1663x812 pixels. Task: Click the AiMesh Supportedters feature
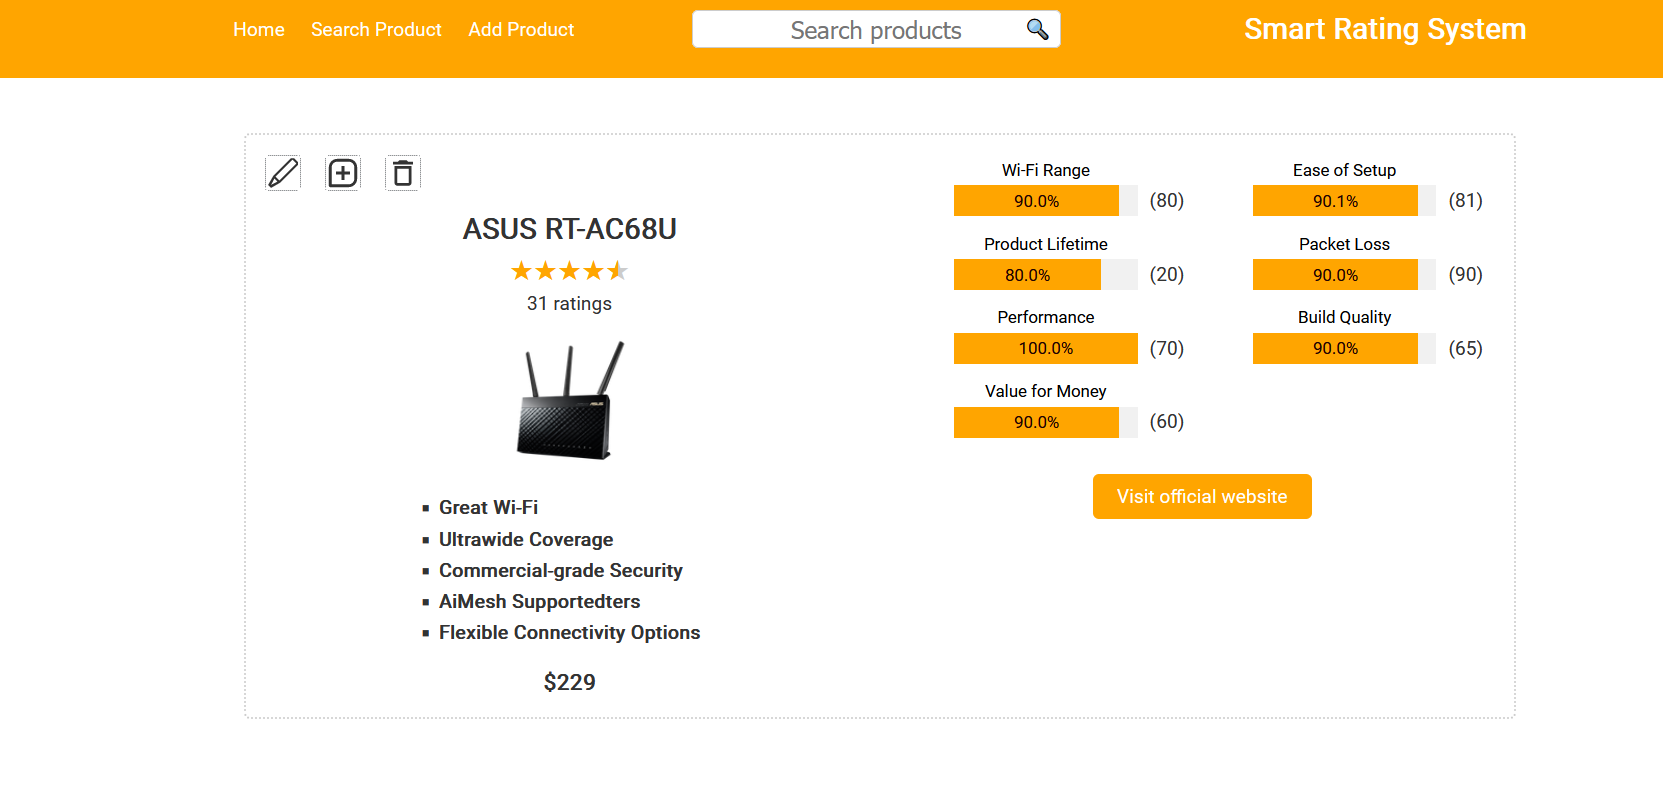point(539,602)
